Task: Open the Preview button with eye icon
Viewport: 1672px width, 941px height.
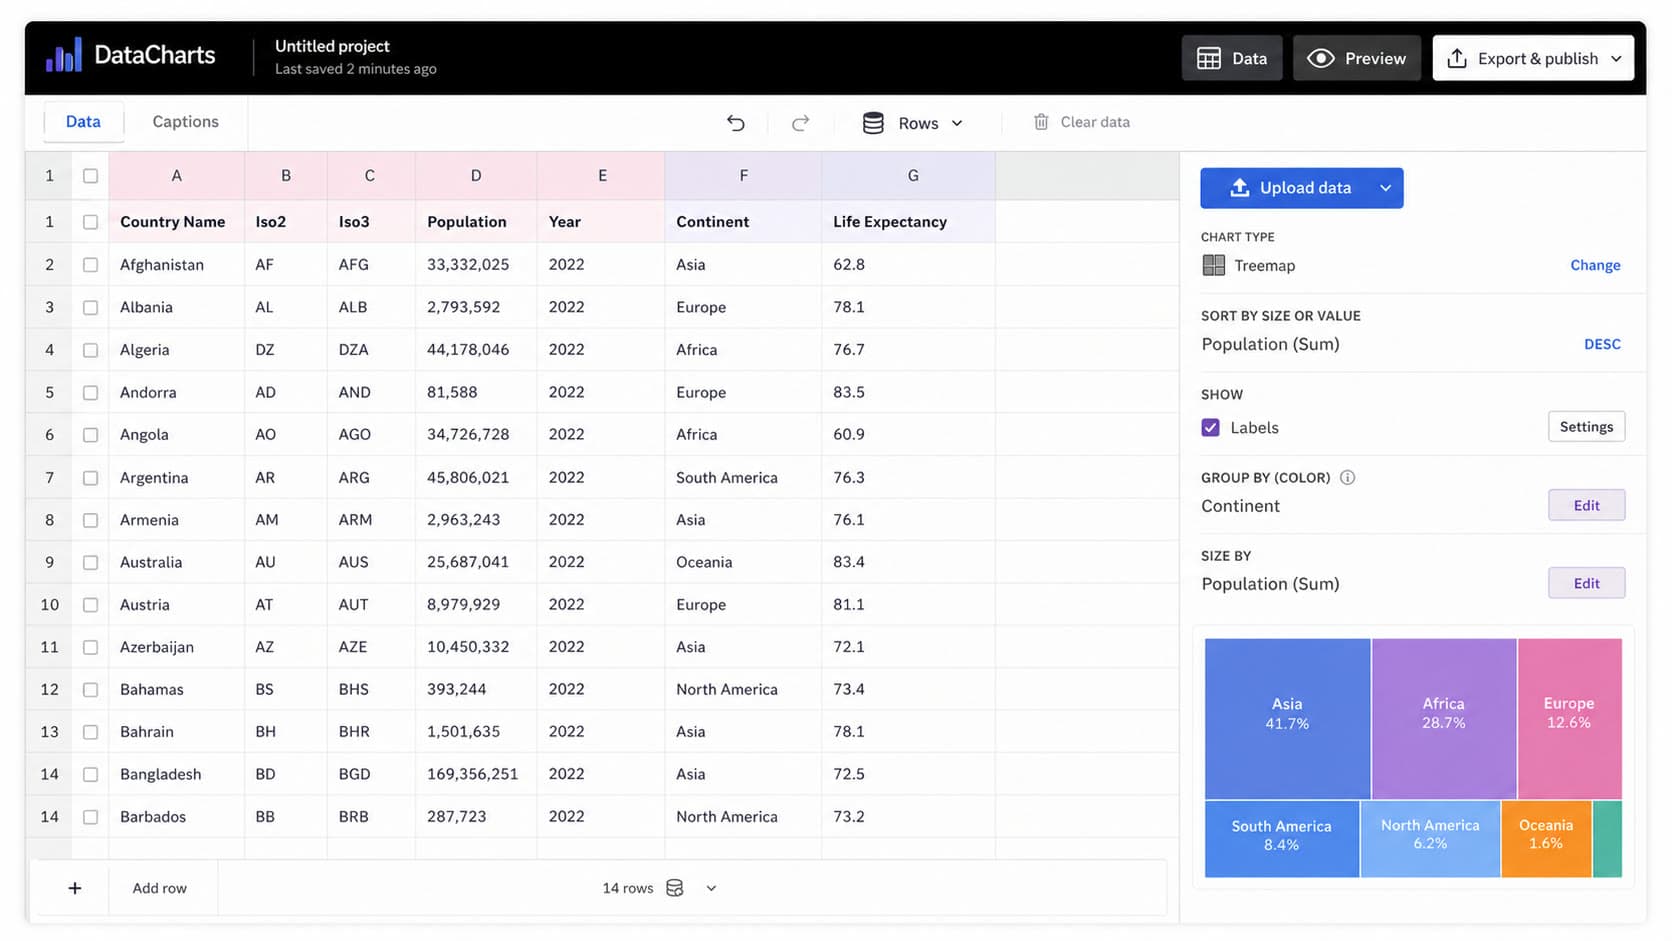Action: pyautogui.click(x=1357, y=58)
